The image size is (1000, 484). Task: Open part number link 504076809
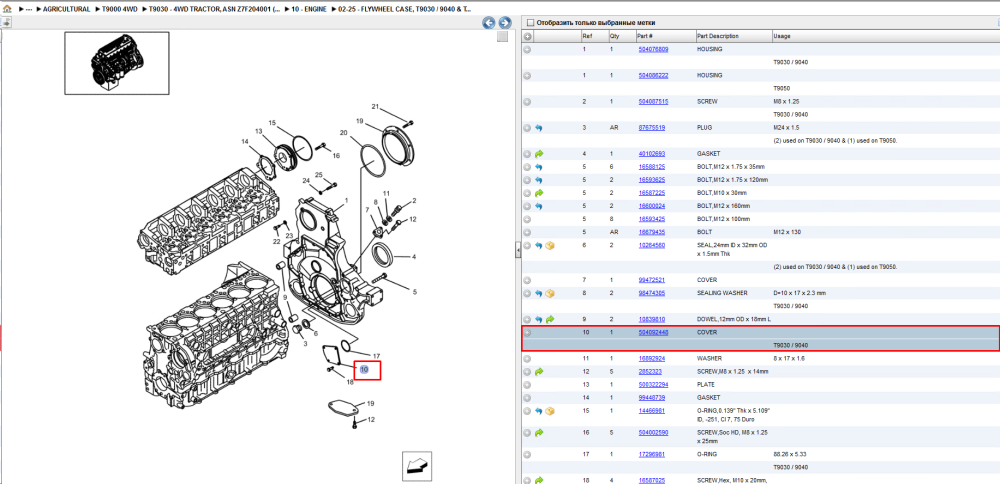(x=653, y=49)
